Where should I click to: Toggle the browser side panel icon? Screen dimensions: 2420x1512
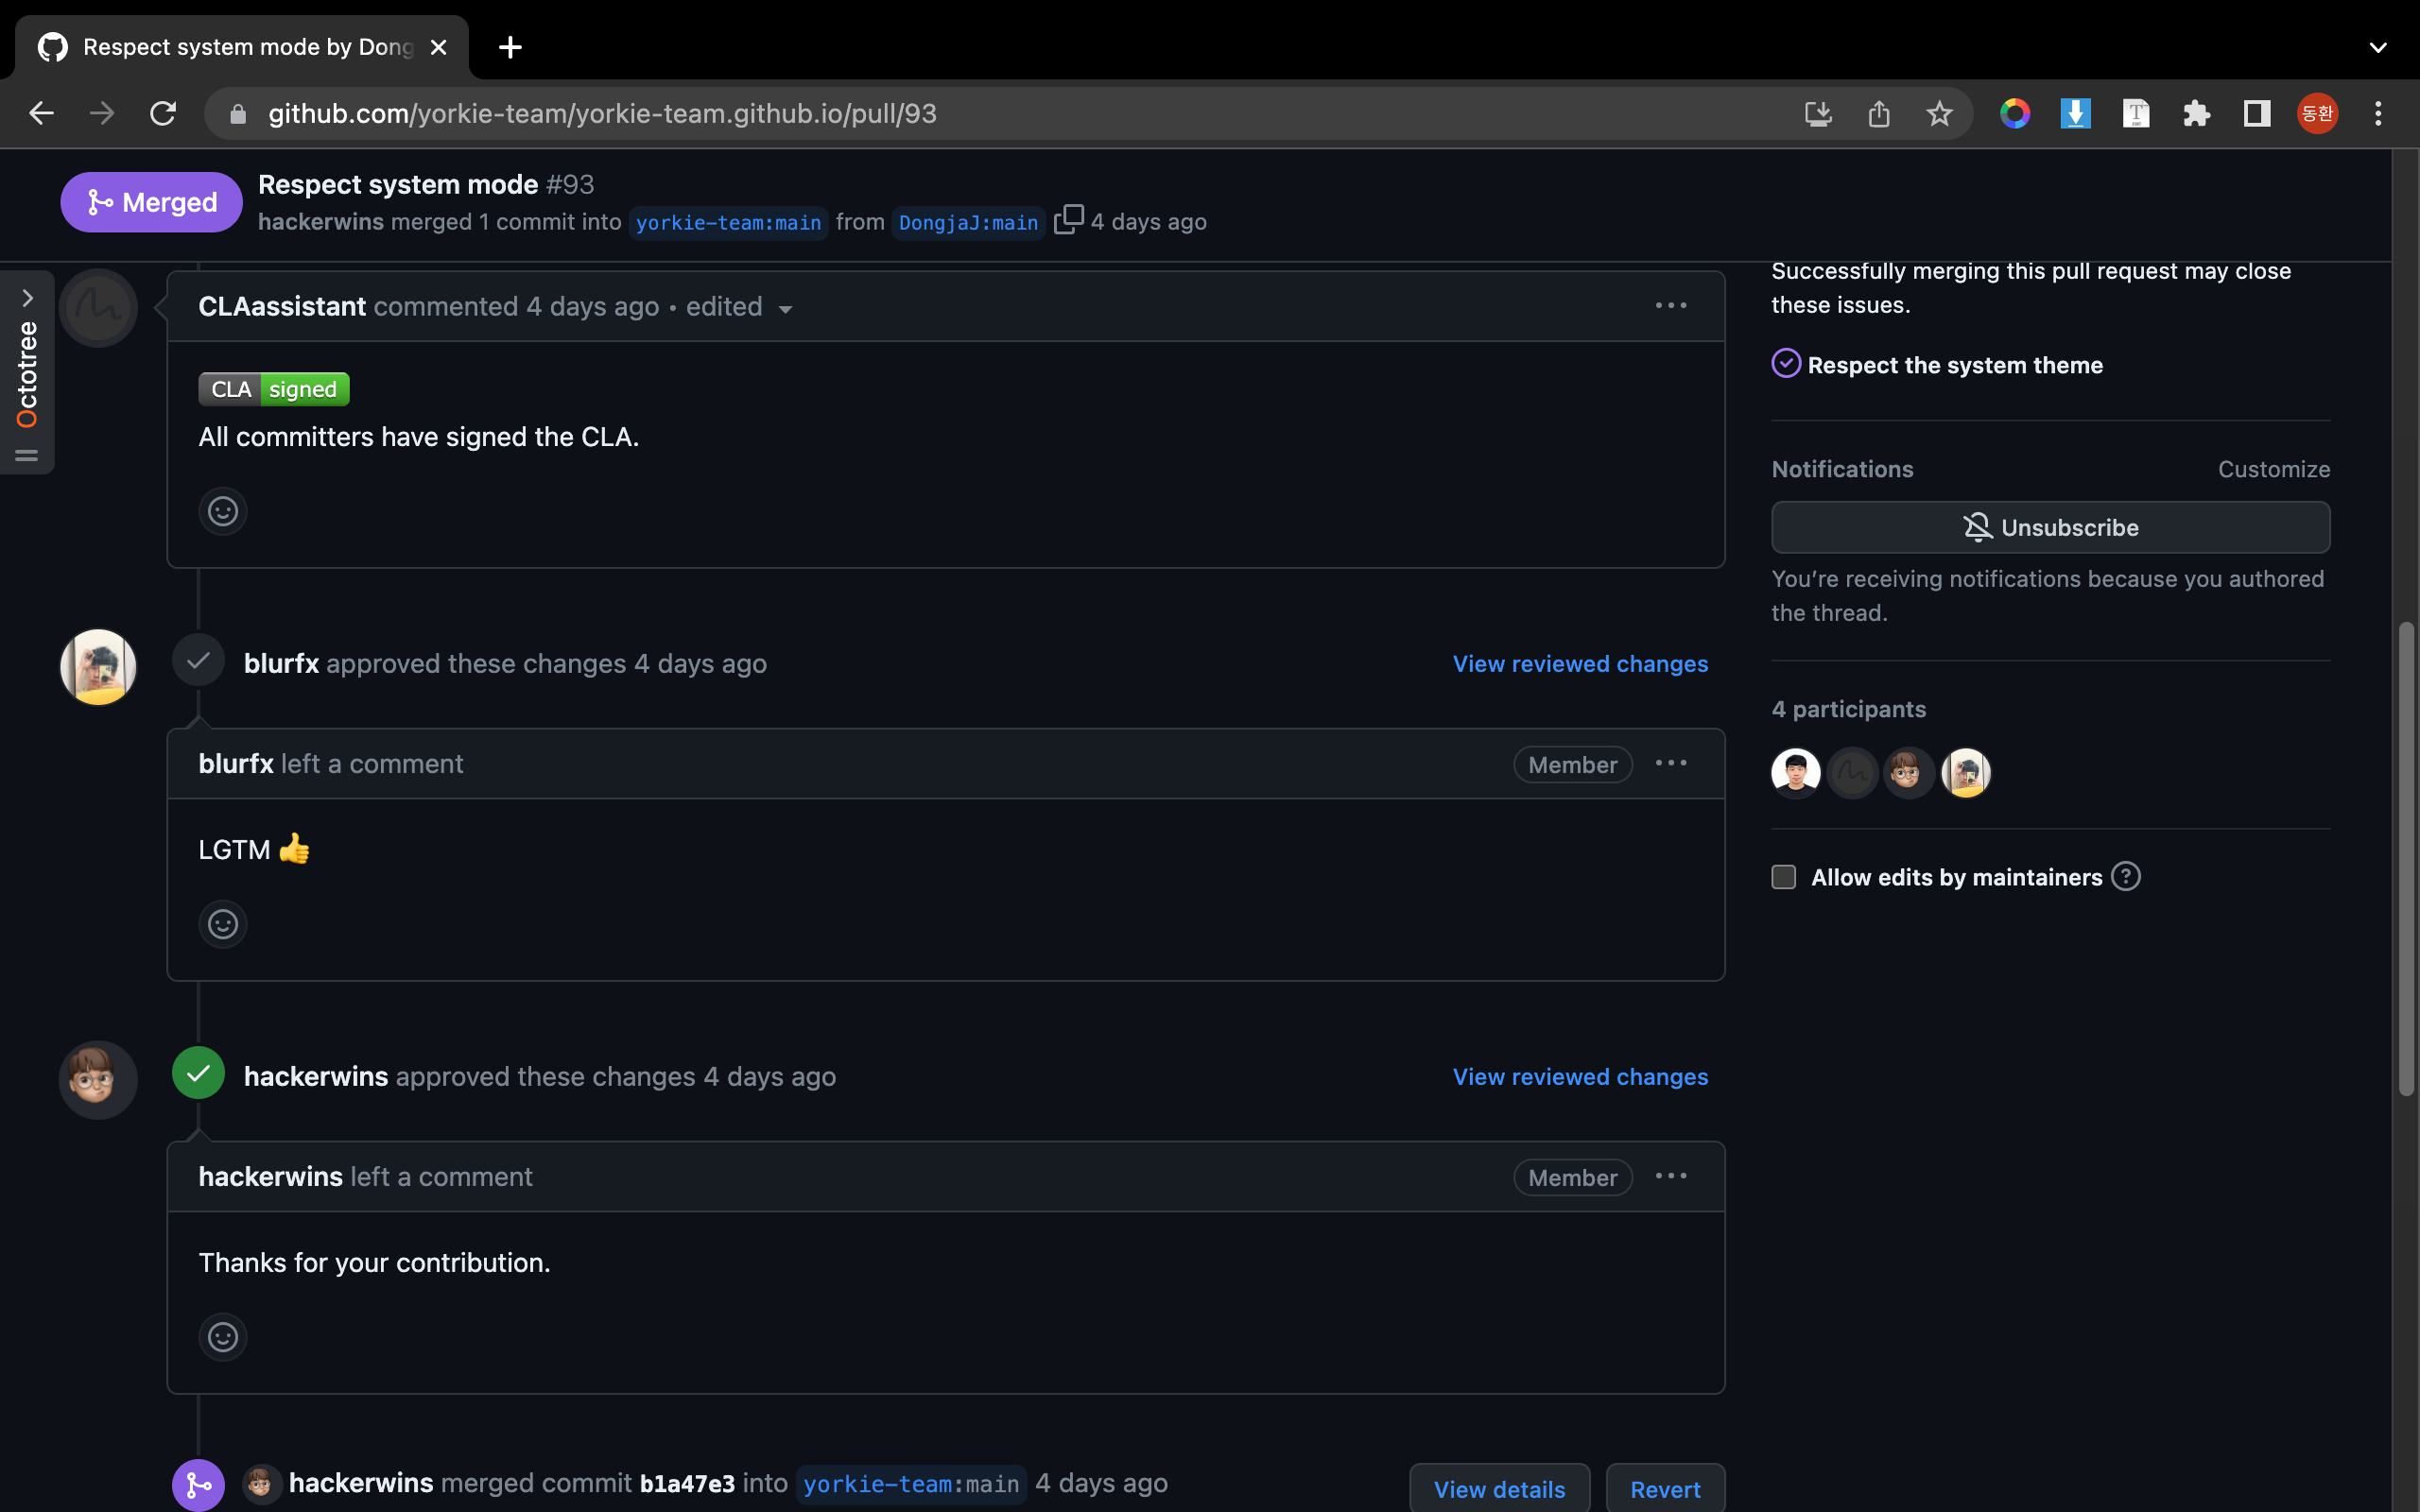click(x=2256, y=114)
